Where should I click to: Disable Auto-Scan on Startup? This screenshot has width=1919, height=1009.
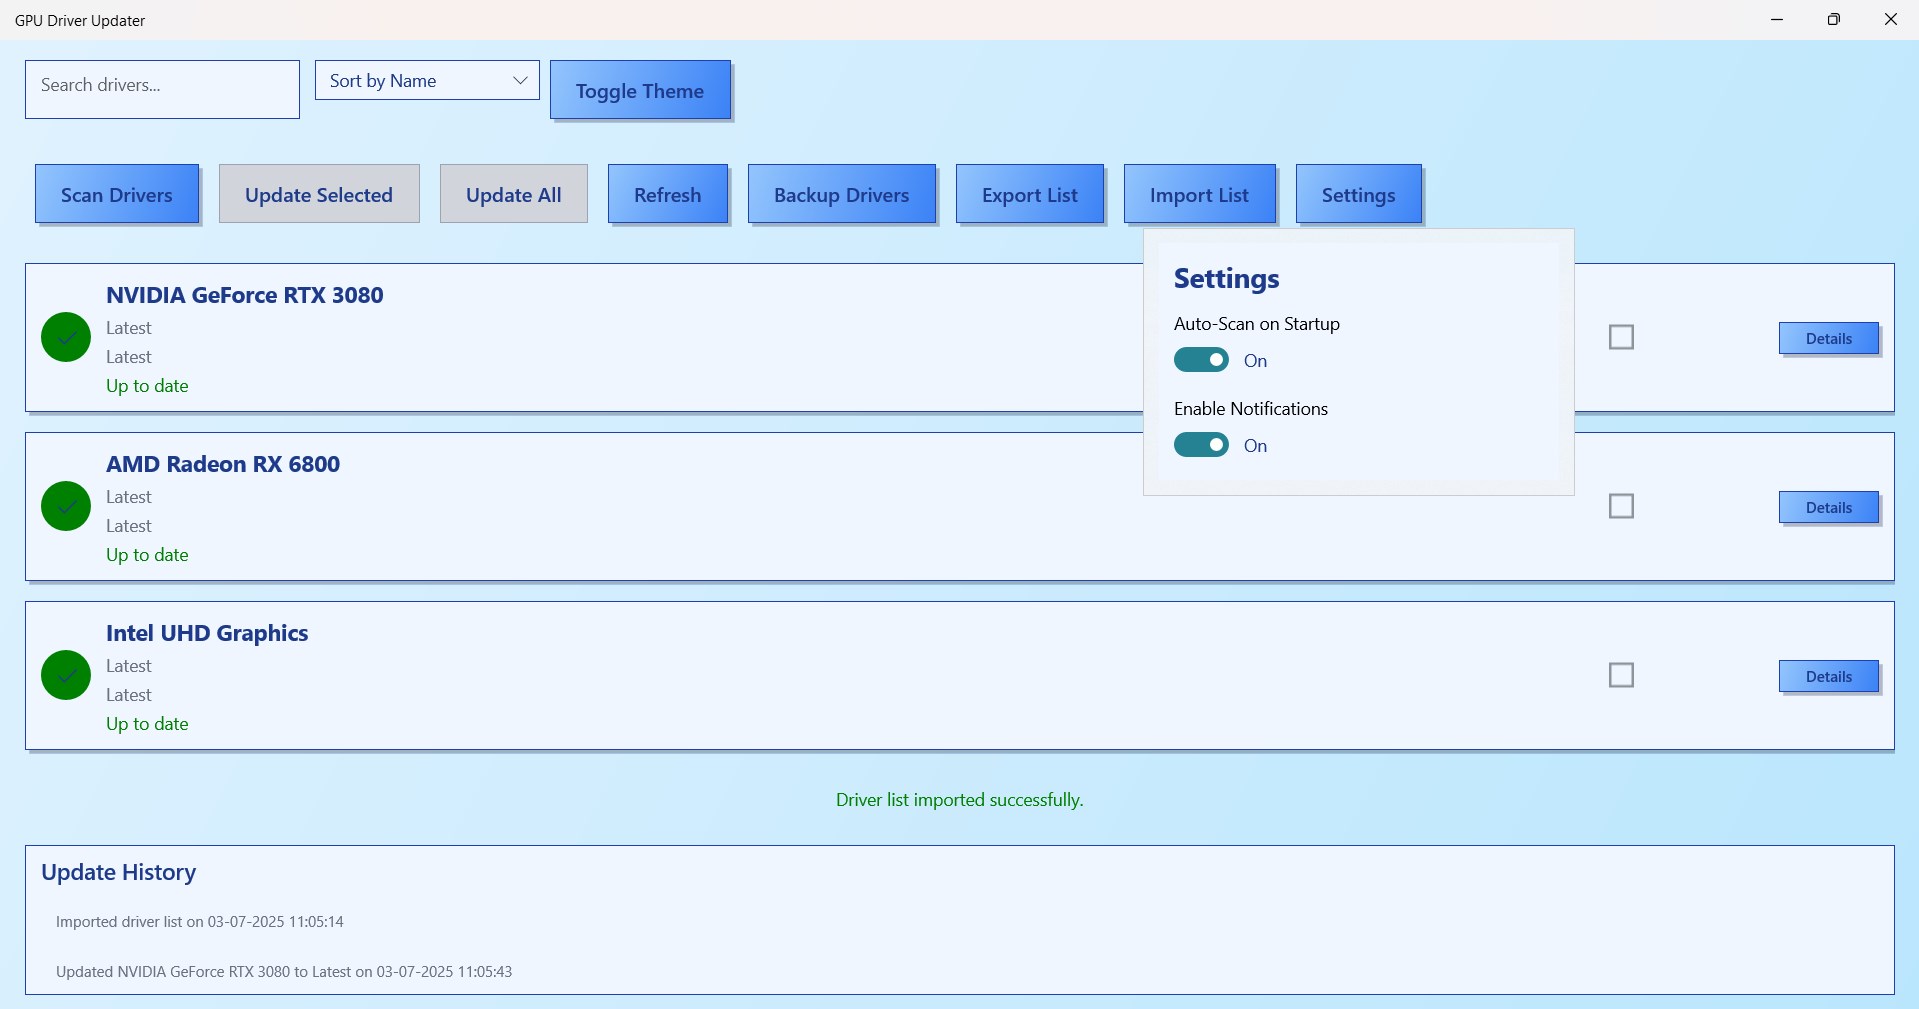pyautogui.click(x=1201, y=359)
